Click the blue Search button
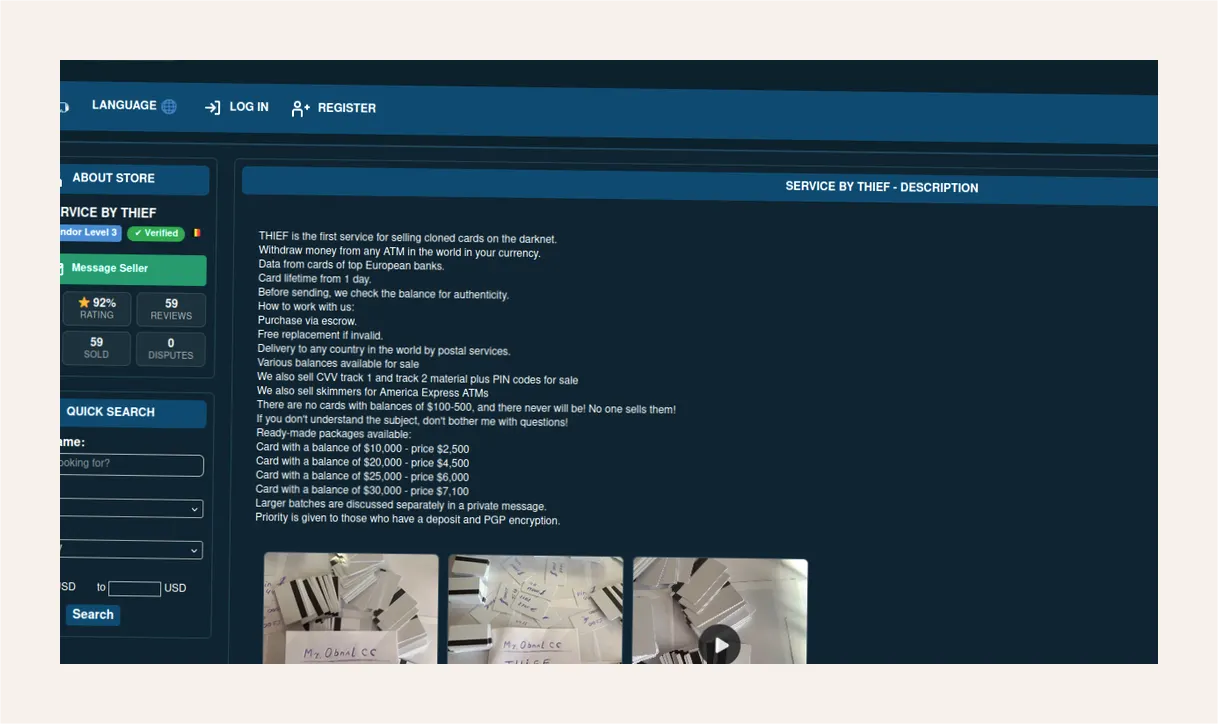Viewport: 1218px width, 724px height. coord(93,615)
